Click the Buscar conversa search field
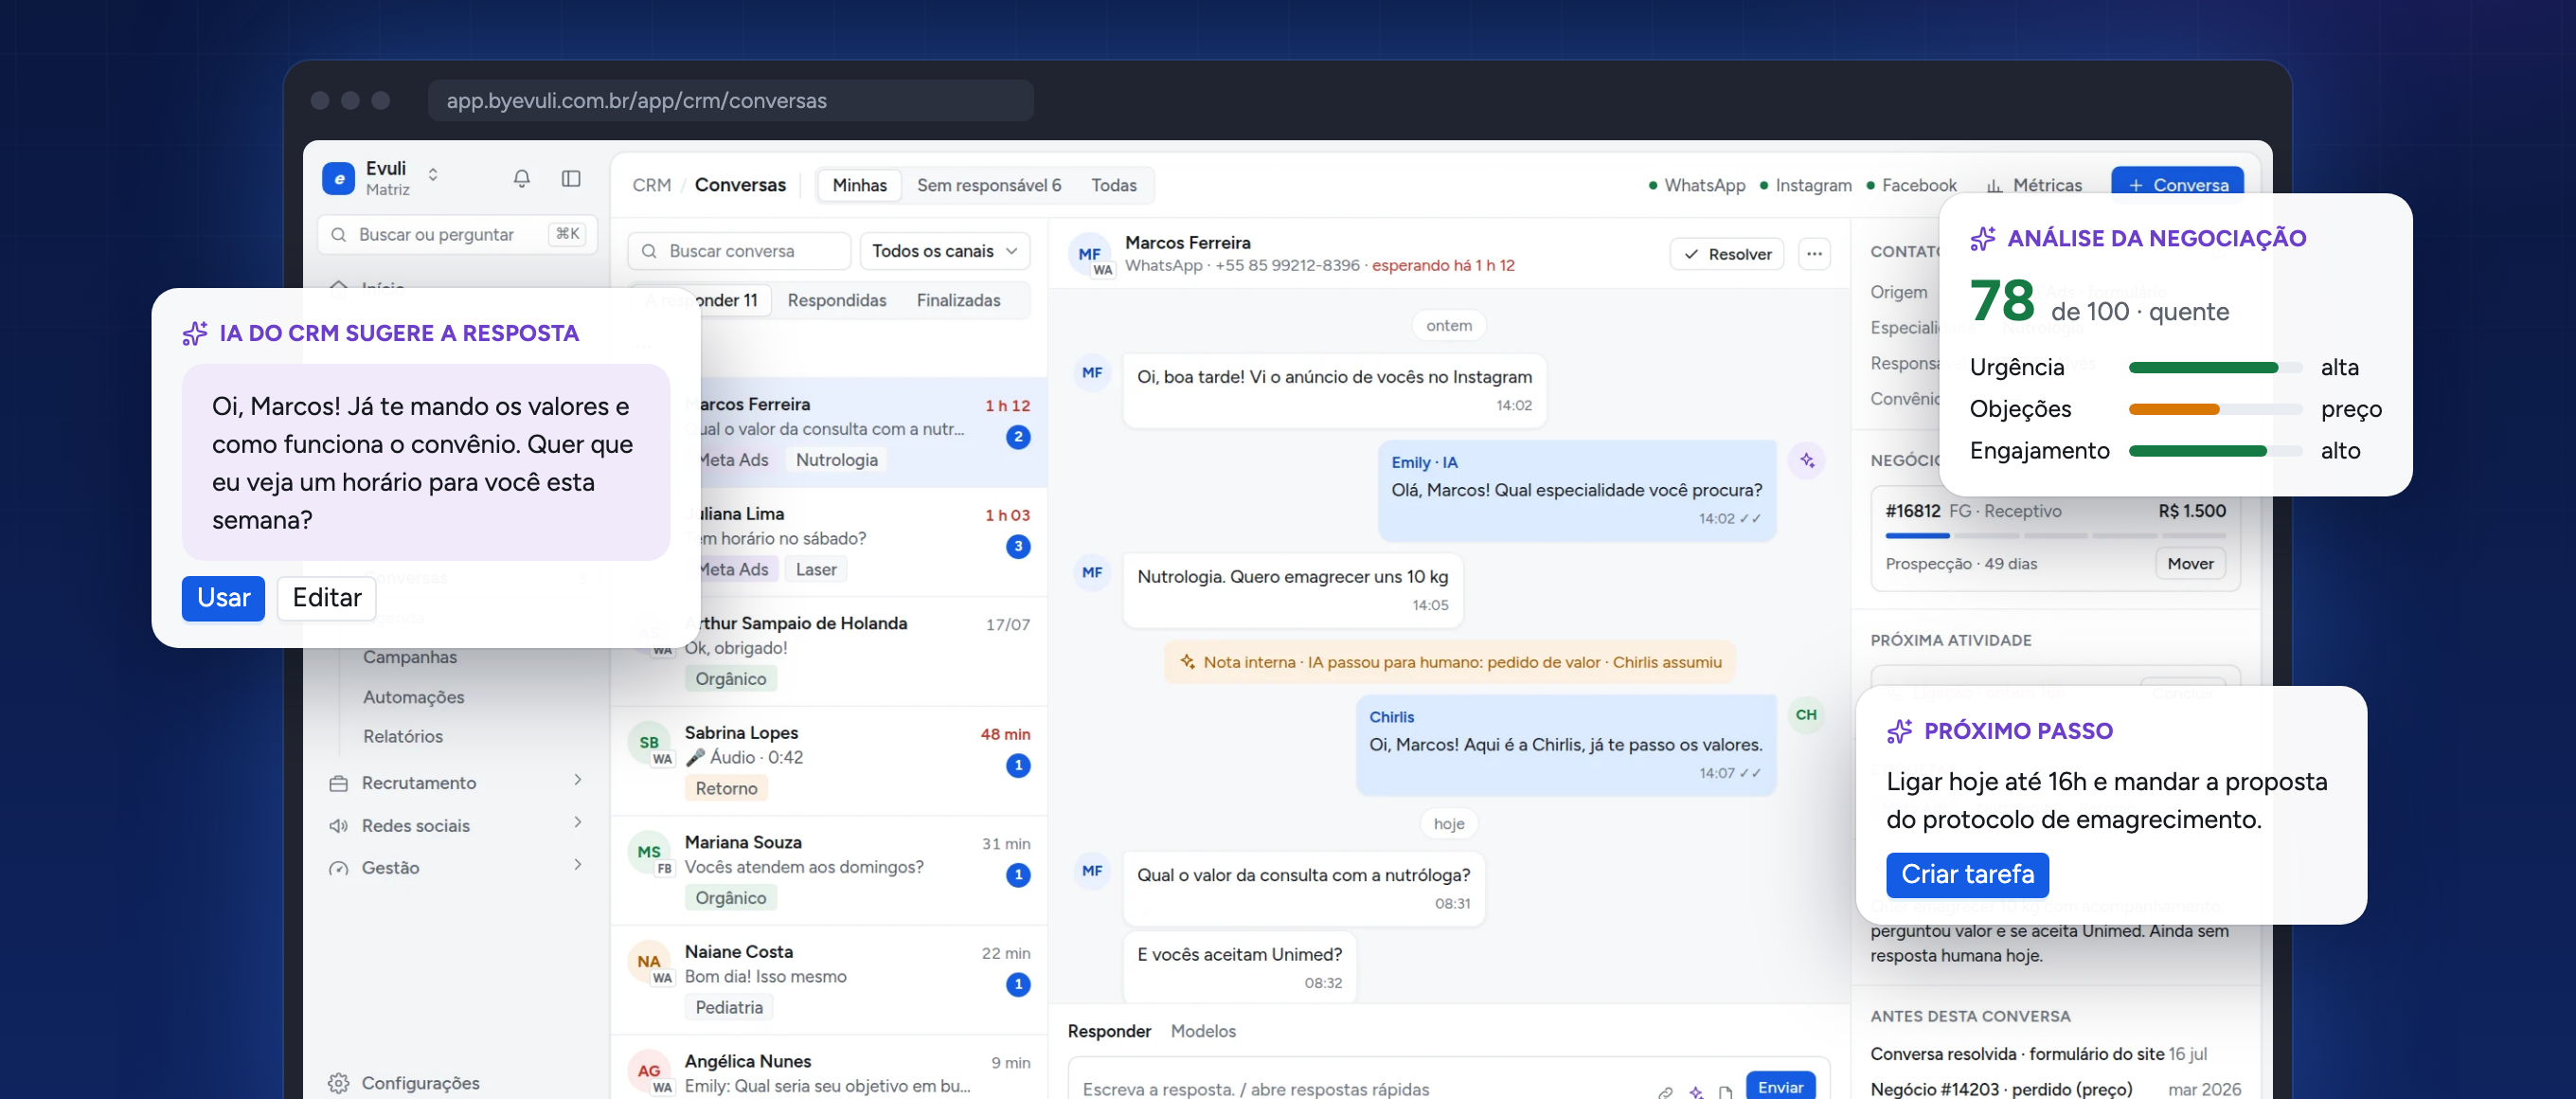Image resolution: width=2576 pixels, height=1099 pixels. 739,251
